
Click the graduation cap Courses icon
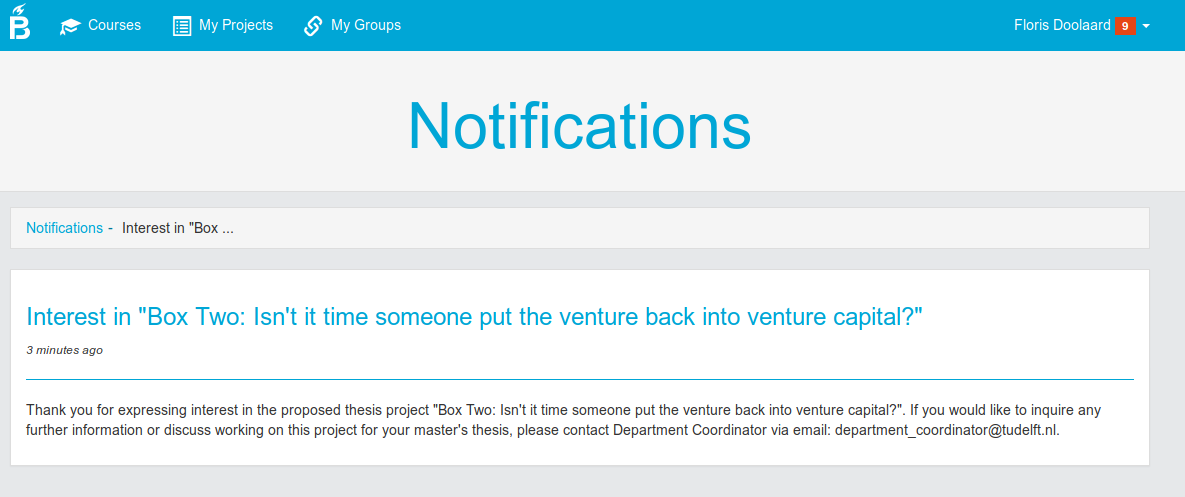click(x=70, y=26)
